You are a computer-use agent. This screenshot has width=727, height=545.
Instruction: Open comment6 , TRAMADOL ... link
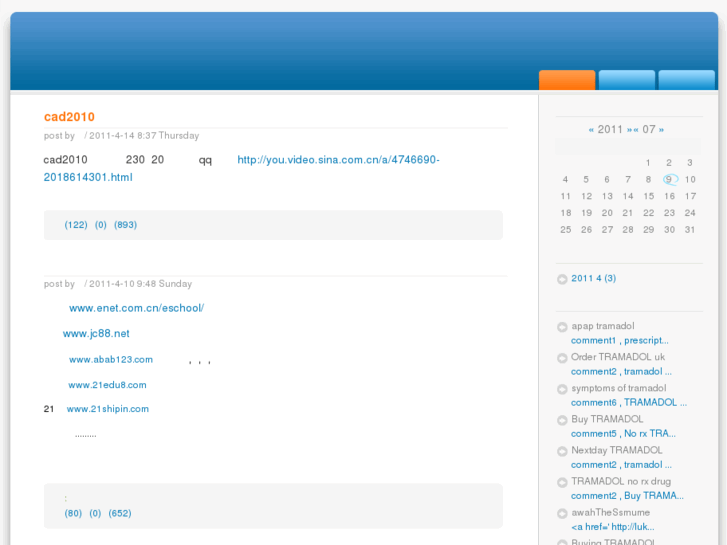pyautogui.click(x=629, y=403)
